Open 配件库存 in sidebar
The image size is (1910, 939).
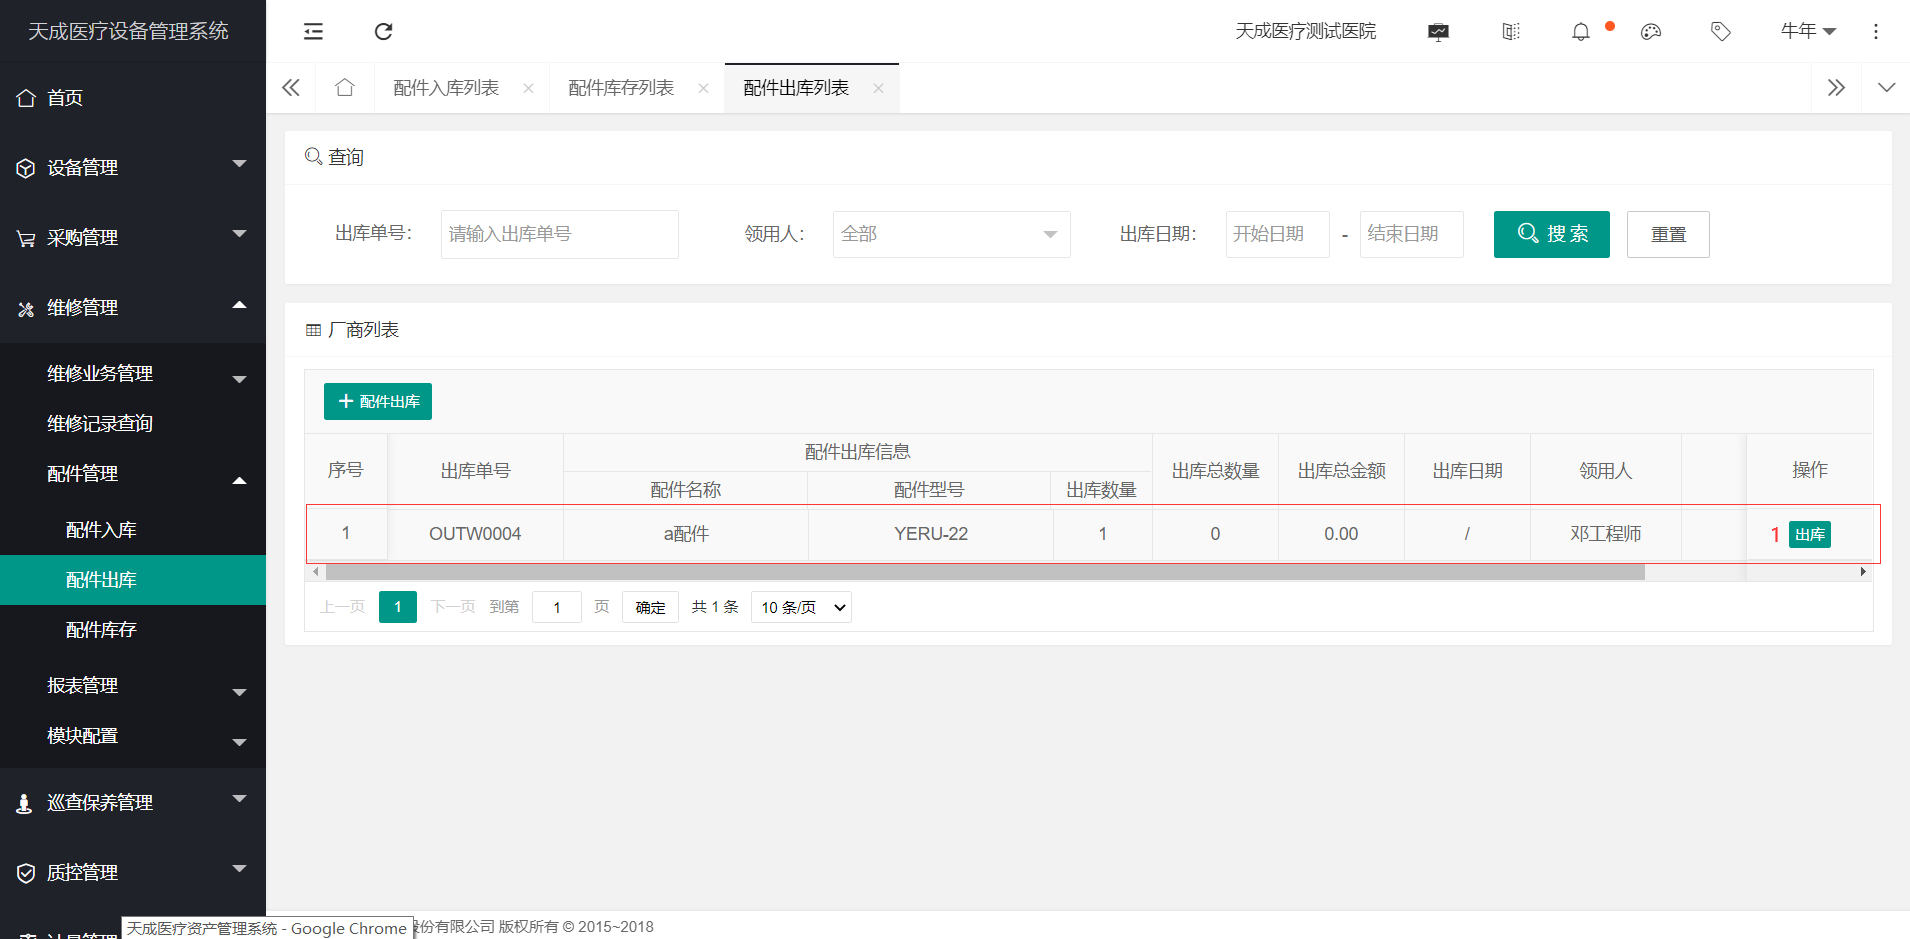pos(133,630)
